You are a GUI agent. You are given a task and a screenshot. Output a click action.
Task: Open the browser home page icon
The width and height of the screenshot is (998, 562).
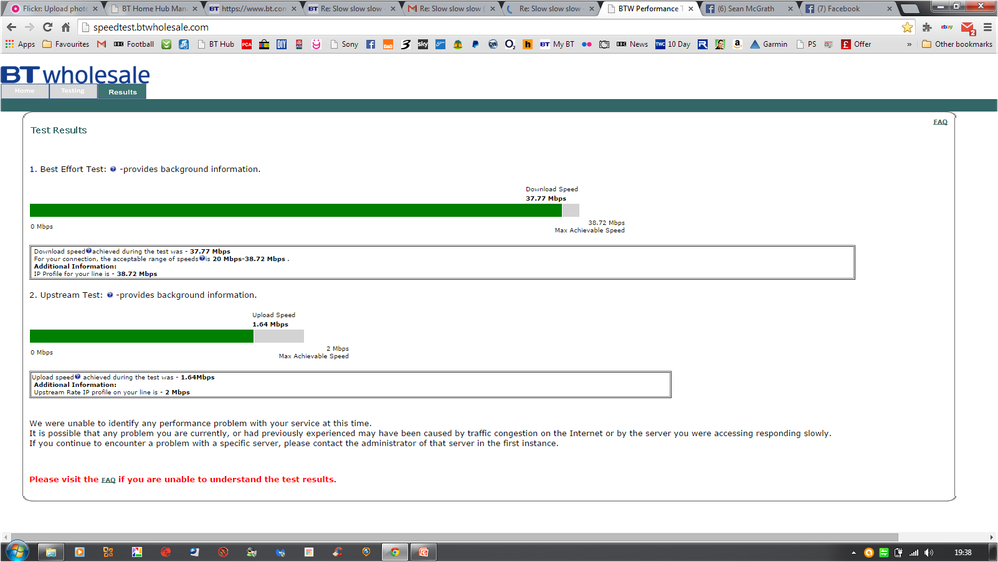(x=66, y=27)
